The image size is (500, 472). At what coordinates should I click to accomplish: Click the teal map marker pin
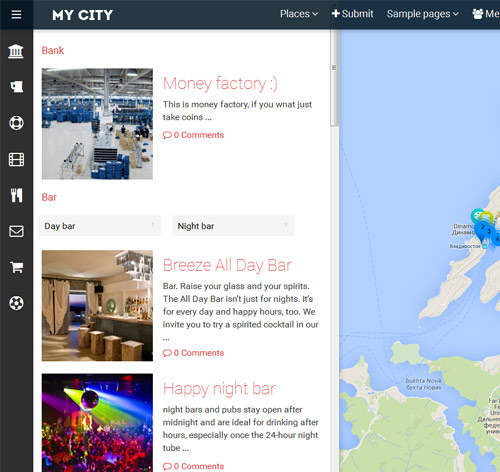pos(477,215)
